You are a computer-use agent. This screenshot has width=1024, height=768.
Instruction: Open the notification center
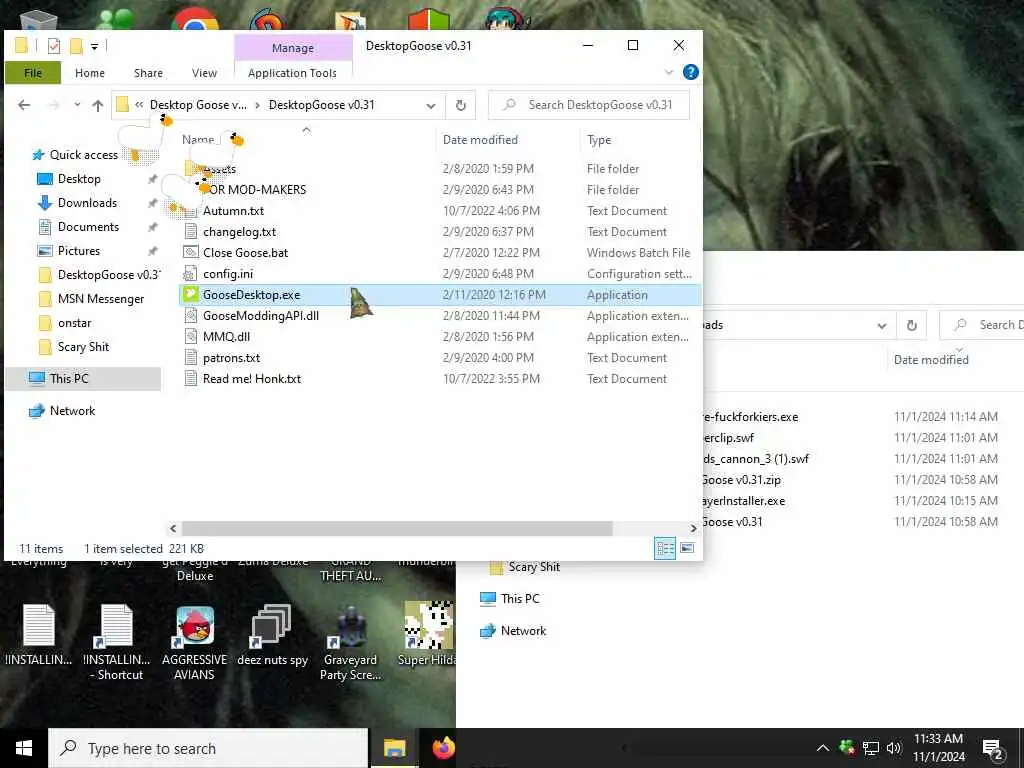[993, 749]
